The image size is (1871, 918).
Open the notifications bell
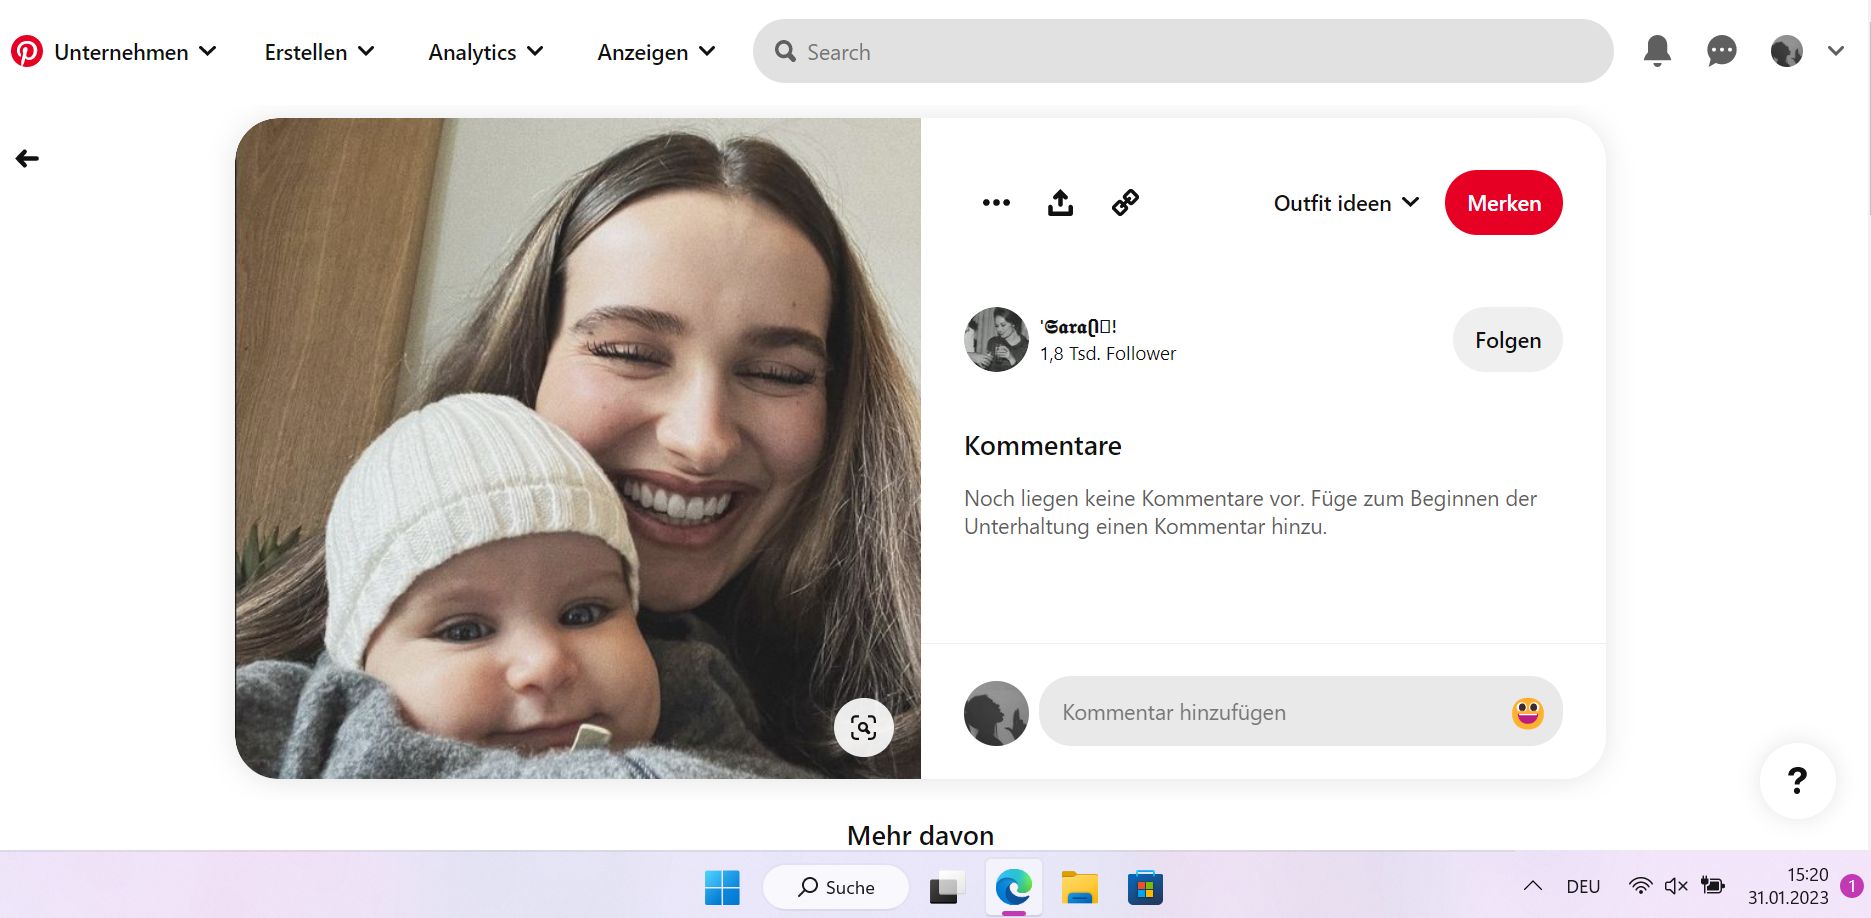[x=1657, y=51]
